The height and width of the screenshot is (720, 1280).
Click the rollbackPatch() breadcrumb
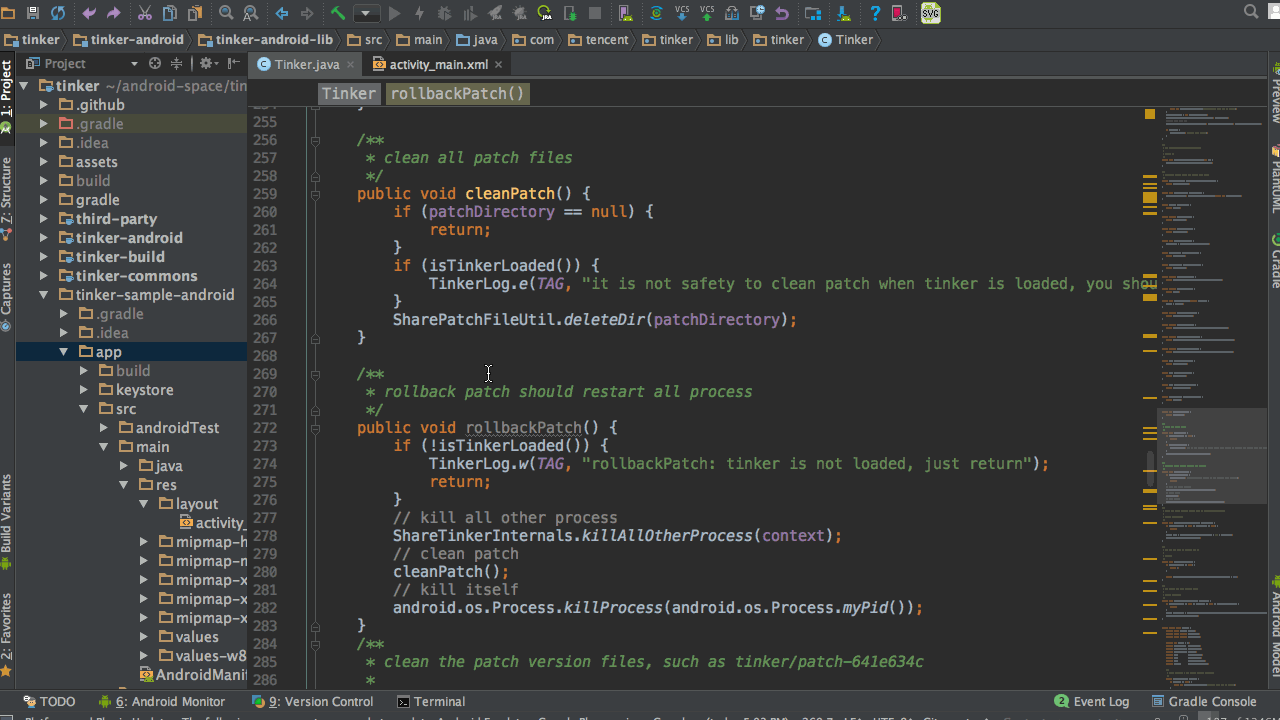point(457,94)
